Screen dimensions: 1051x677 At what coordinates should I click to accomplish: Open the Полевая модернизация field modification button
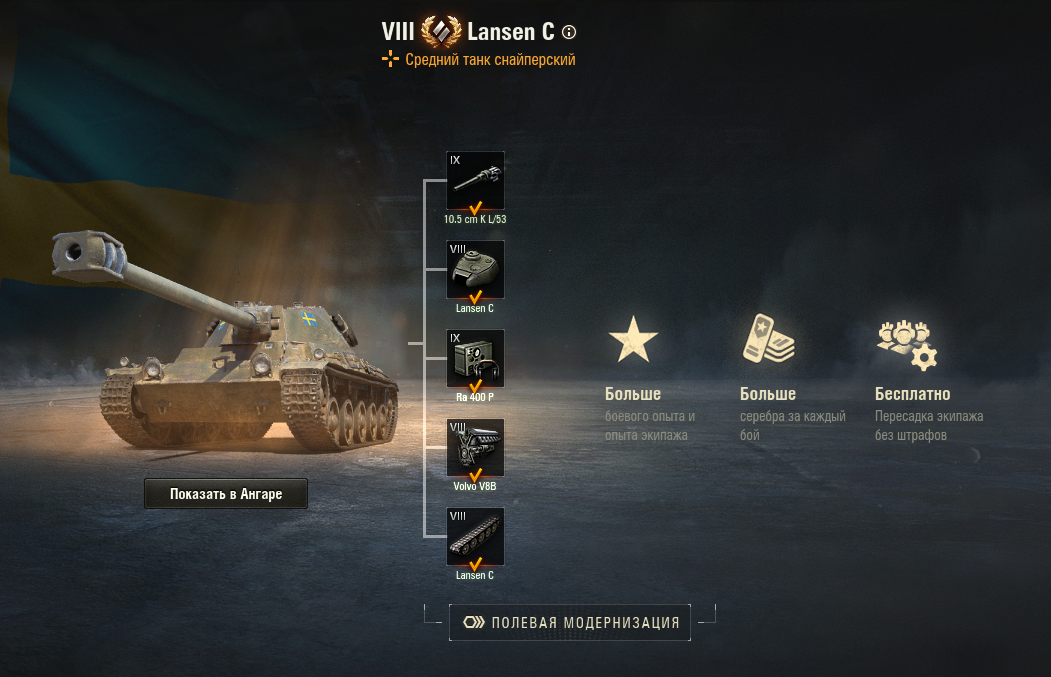pyautogui.click(x=570, y=622)
